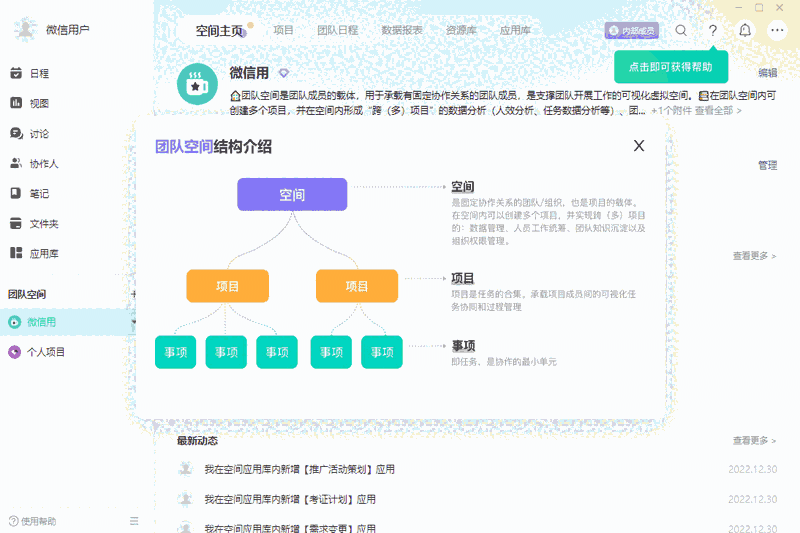800x533 pixels.
Task: Click the avatar beside 推广活动策划 entry
Action: coord(186,469)
